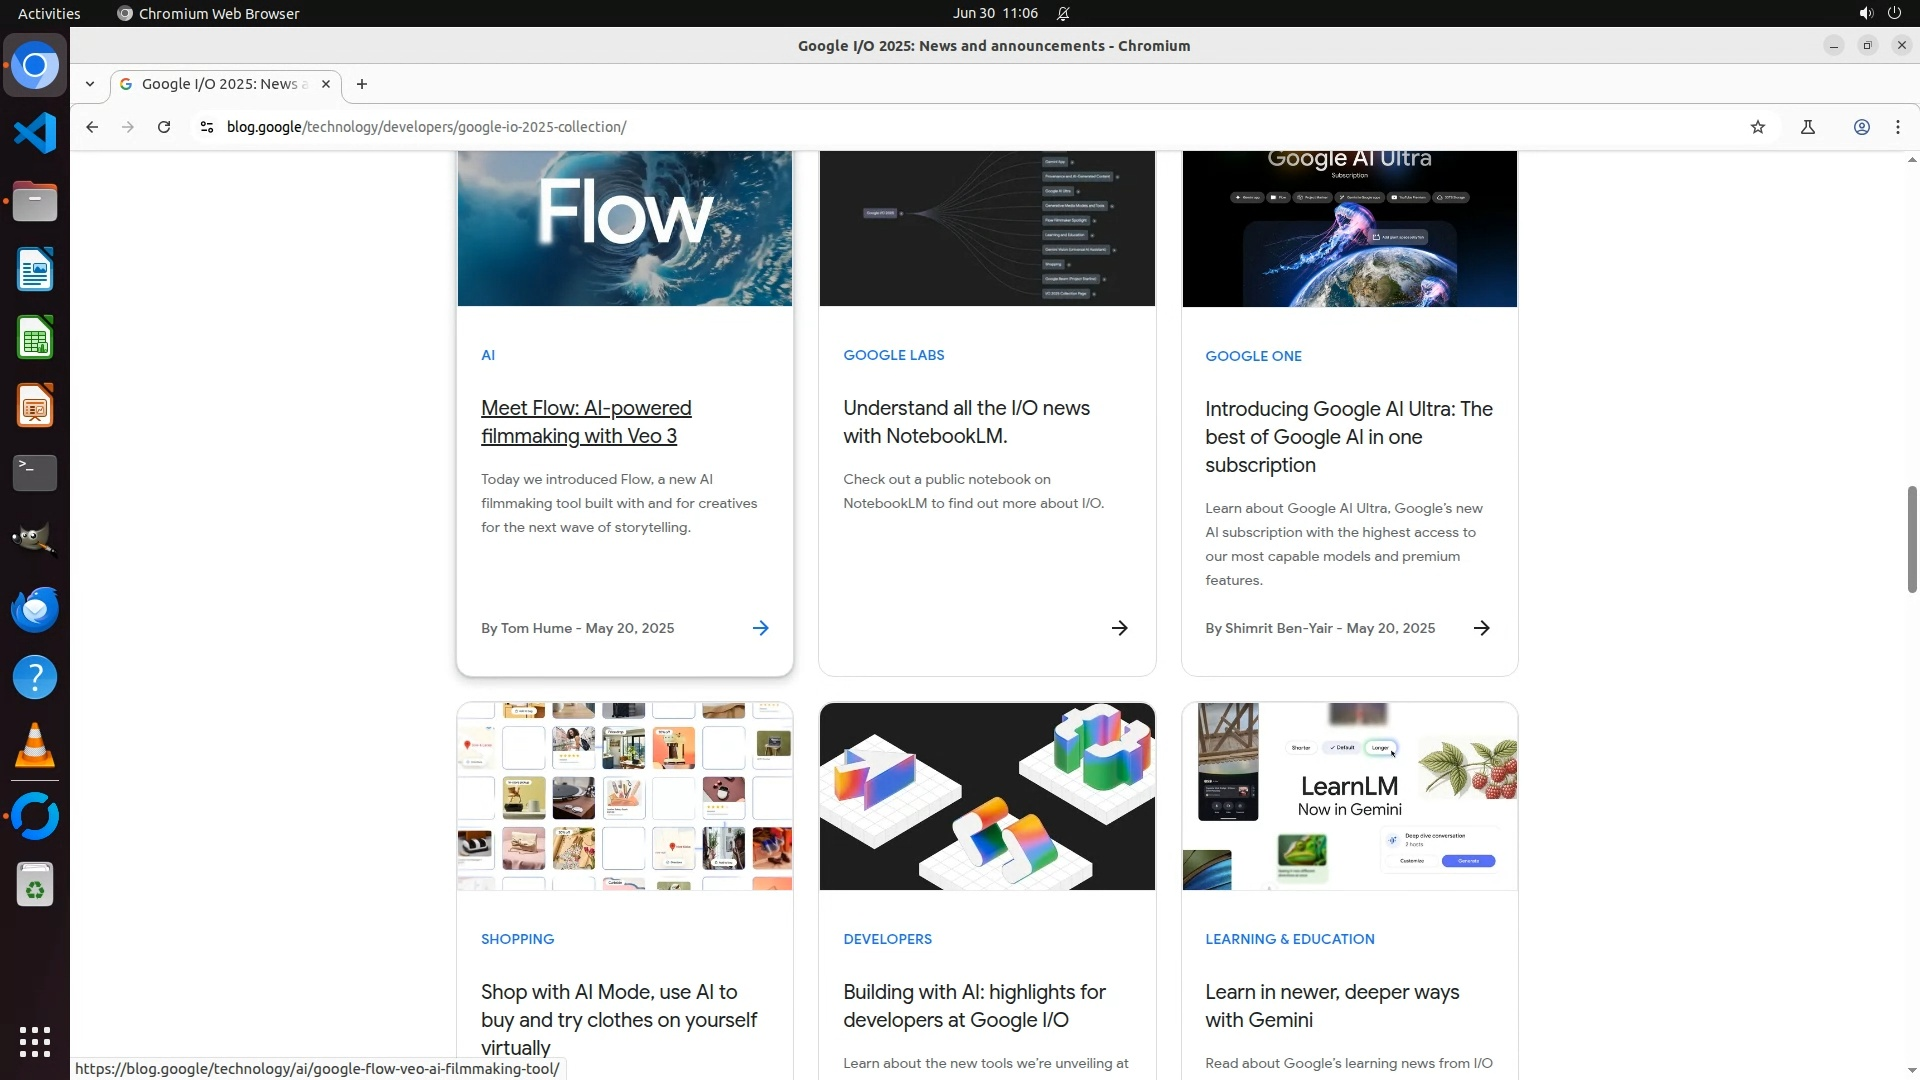1920x1080 pixels.
Task: Close the Google I/O 2025 tab
Action: tap(325, 84)
